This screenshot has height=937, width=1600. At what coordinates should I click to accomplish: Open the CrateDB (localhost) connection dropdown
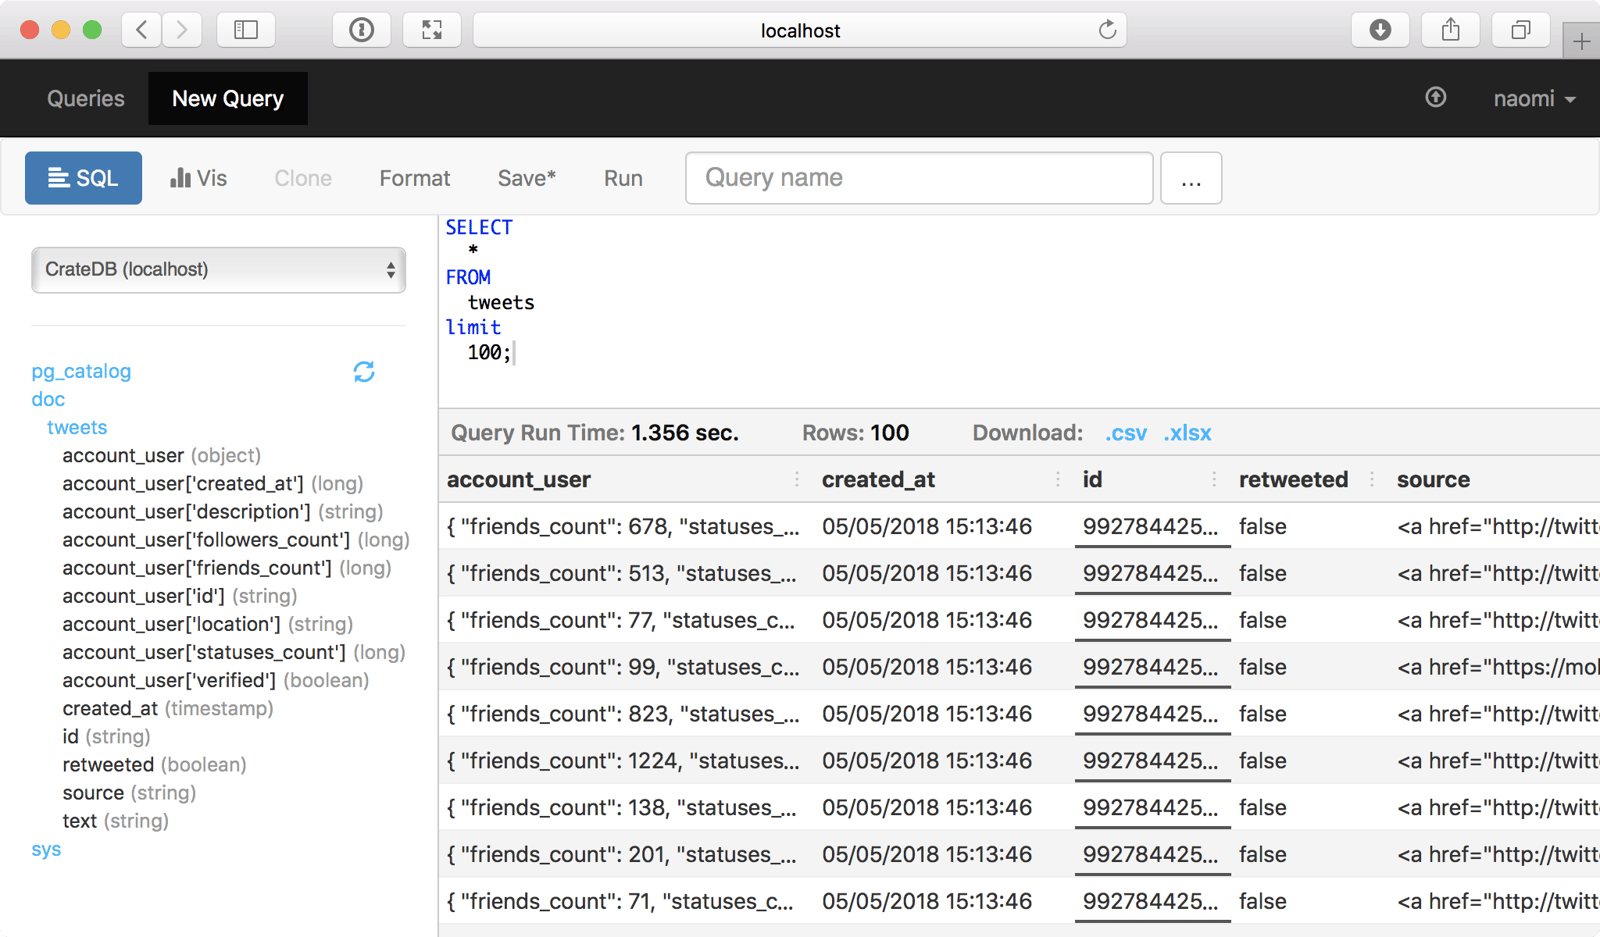click(218, 269)
